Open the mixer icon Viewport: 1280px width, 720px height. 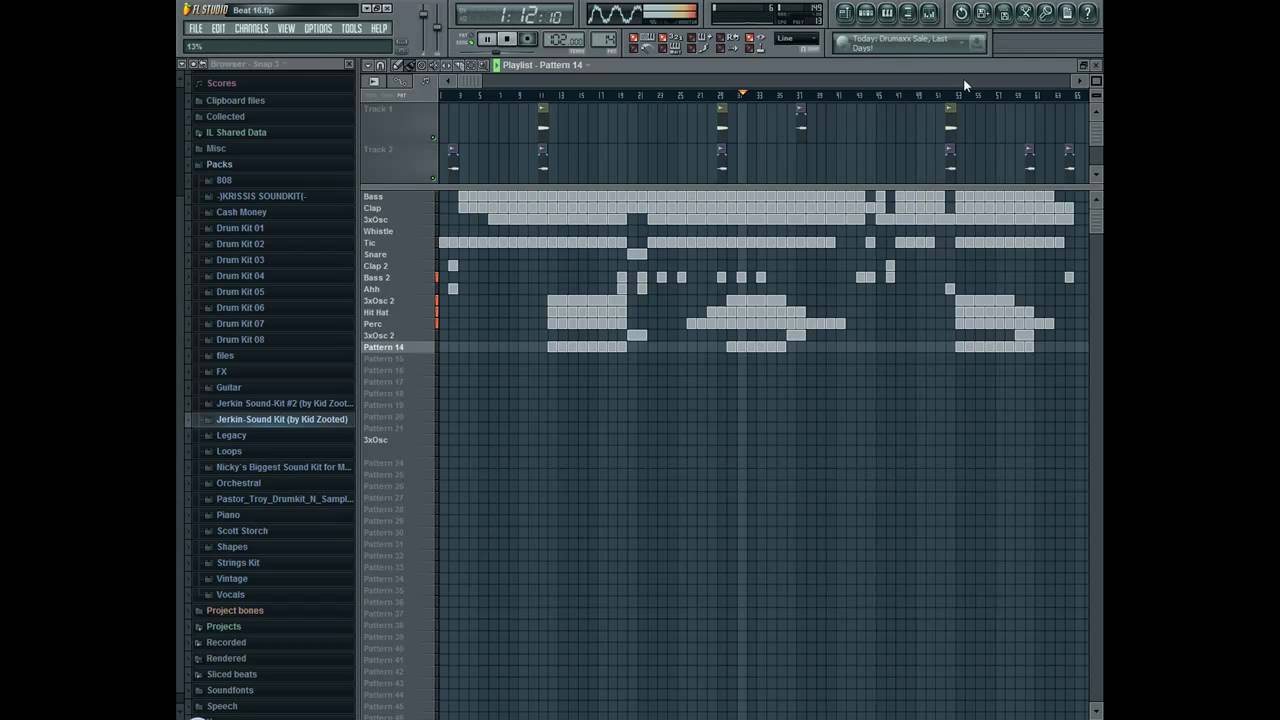(929, 13)
